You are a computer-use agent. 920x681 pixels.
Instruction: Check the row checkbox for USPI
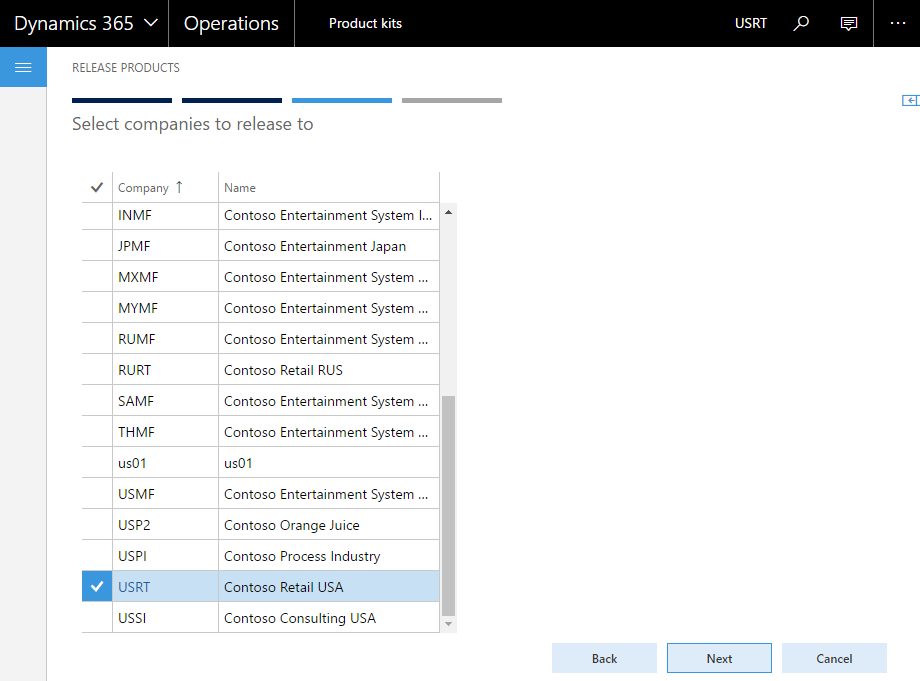pyautogui.click(x=97, y=556)
